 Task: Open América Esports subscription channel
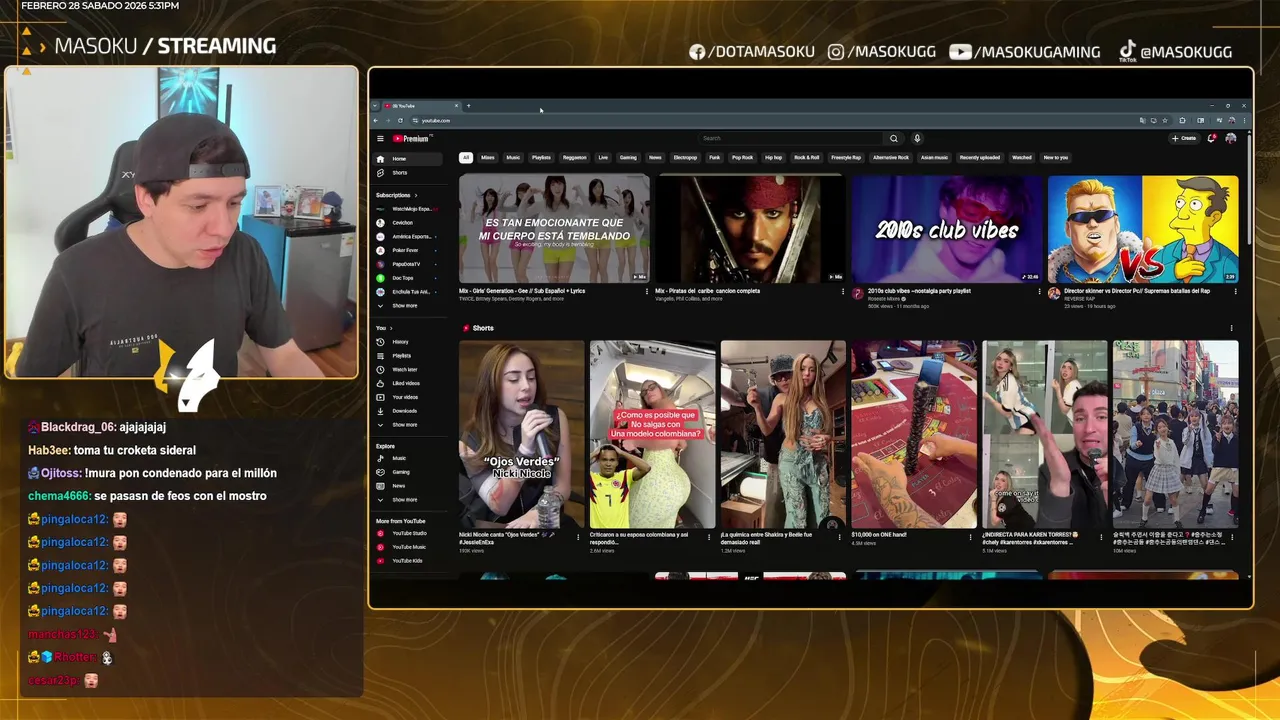click(x=408, y=237)
